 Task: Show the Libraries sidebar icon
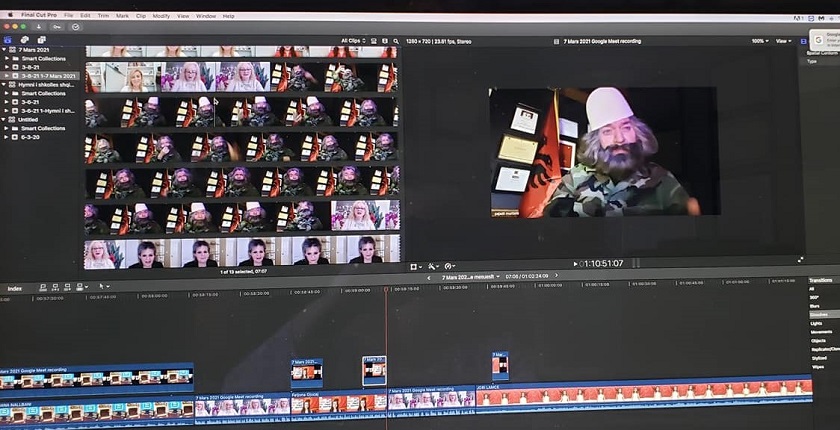8,39
